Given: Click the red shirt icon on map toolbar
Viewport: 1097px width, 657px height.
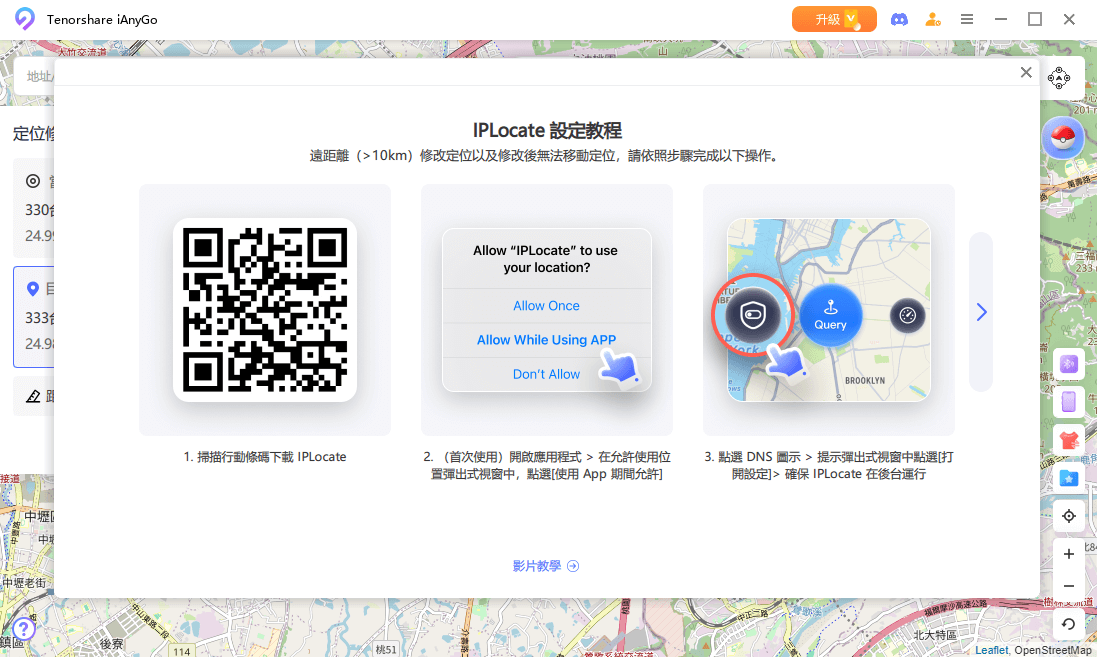Looking at the screenshot, I should pyautogui.click(x=1068, y=440).
